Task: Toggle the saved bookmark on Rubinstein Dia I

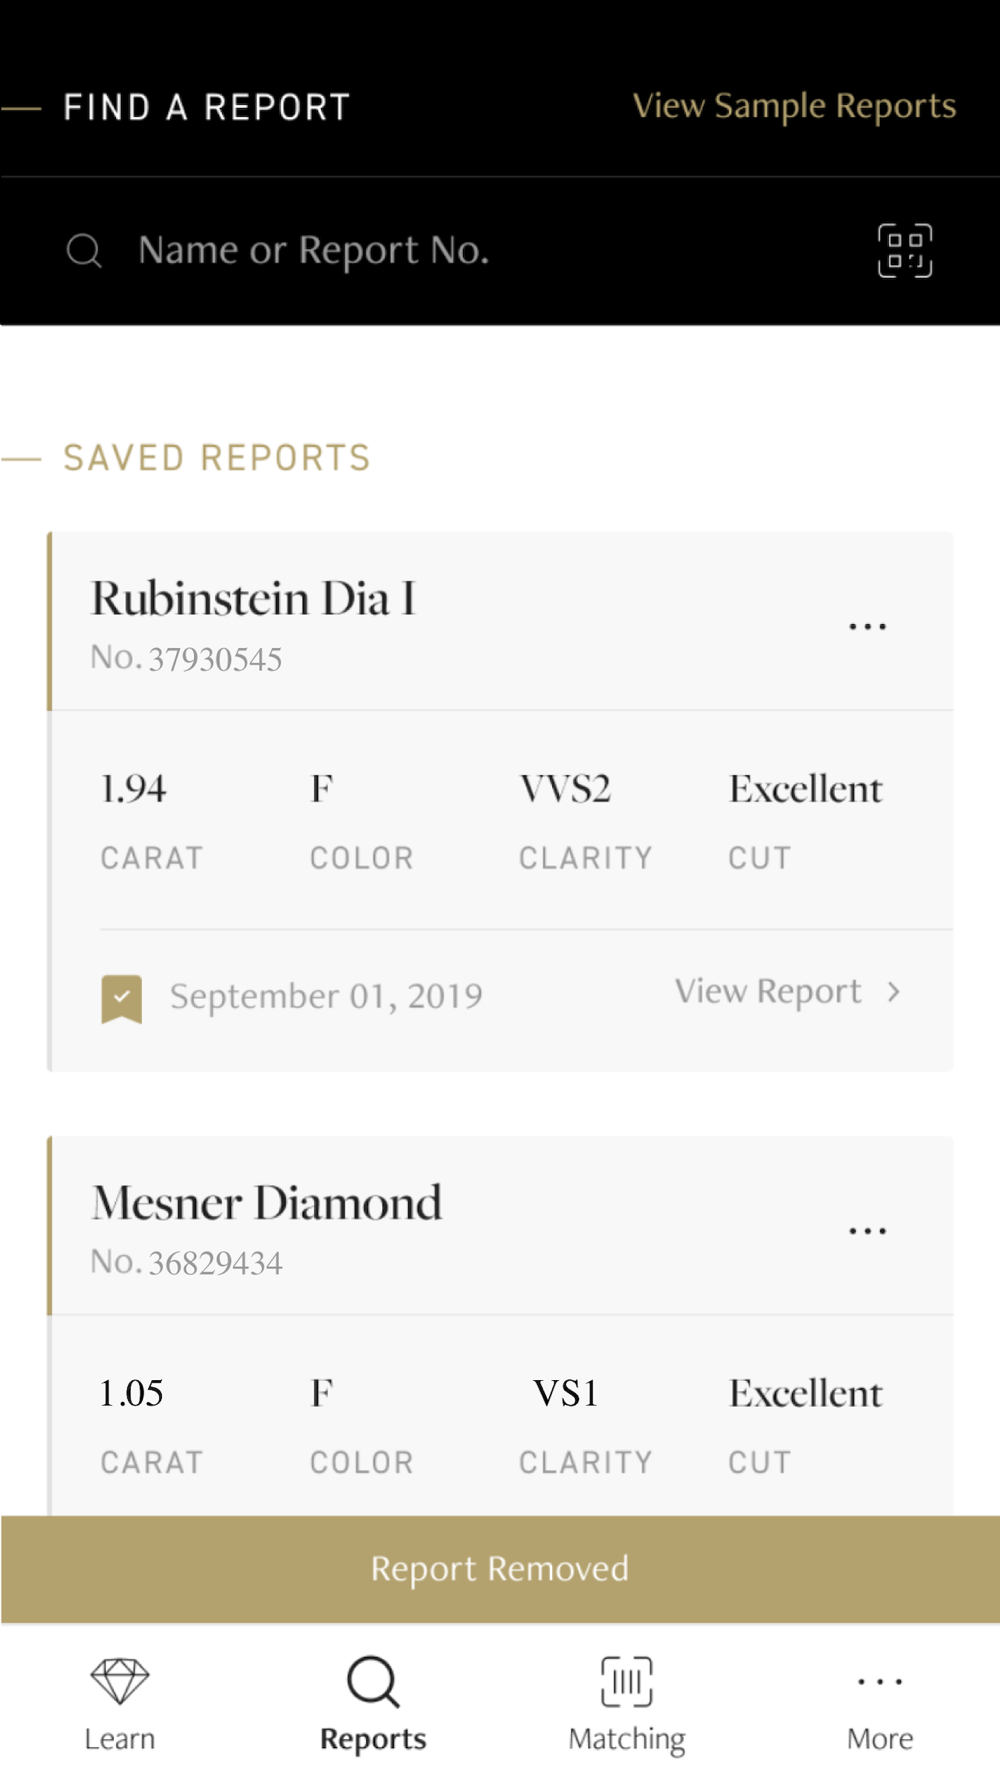Action: pyautogui.click(x=122, y=998)
